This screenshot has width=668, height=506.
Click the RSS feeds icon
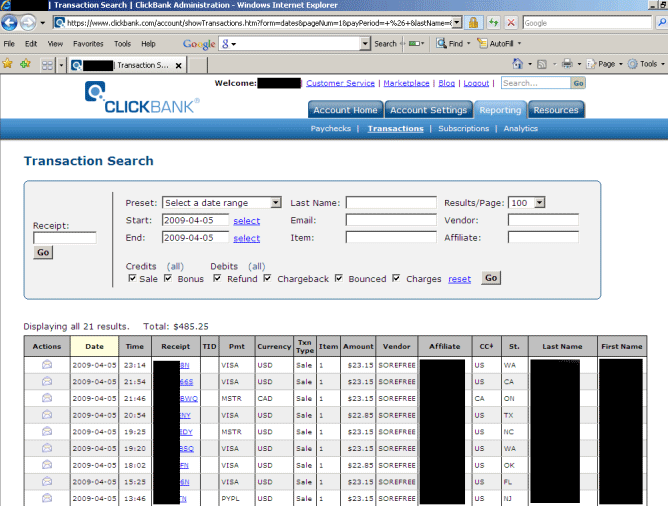(x=542, y=64)
